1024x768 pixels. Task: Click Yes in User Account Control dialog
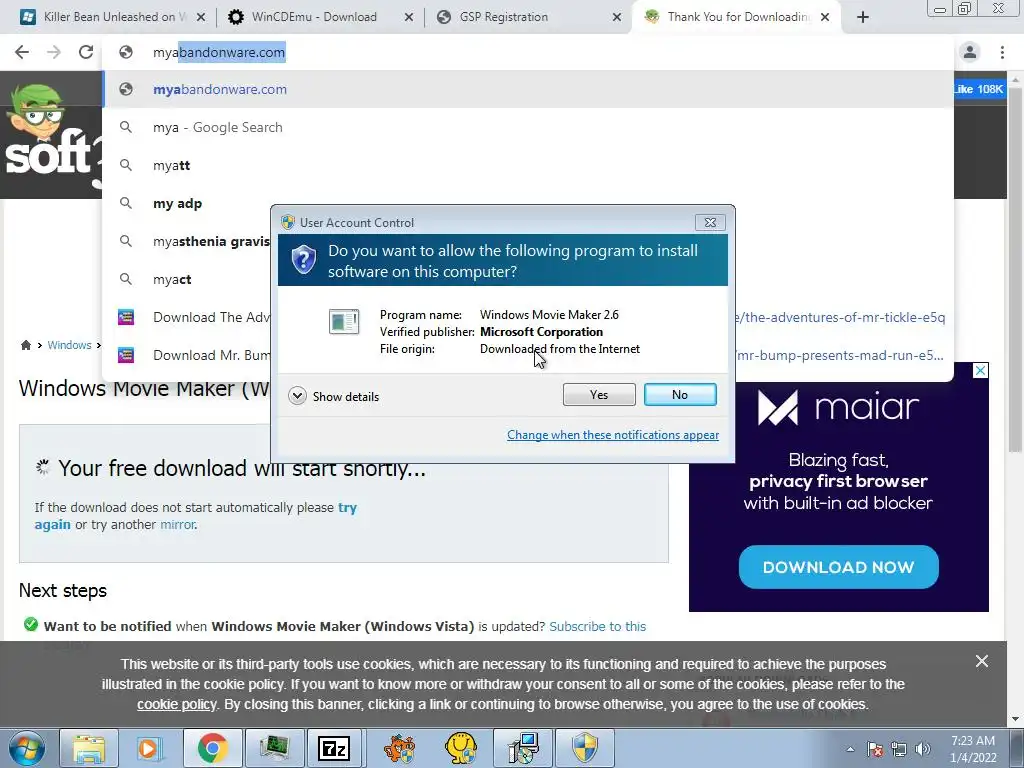[x=599, y=394]
